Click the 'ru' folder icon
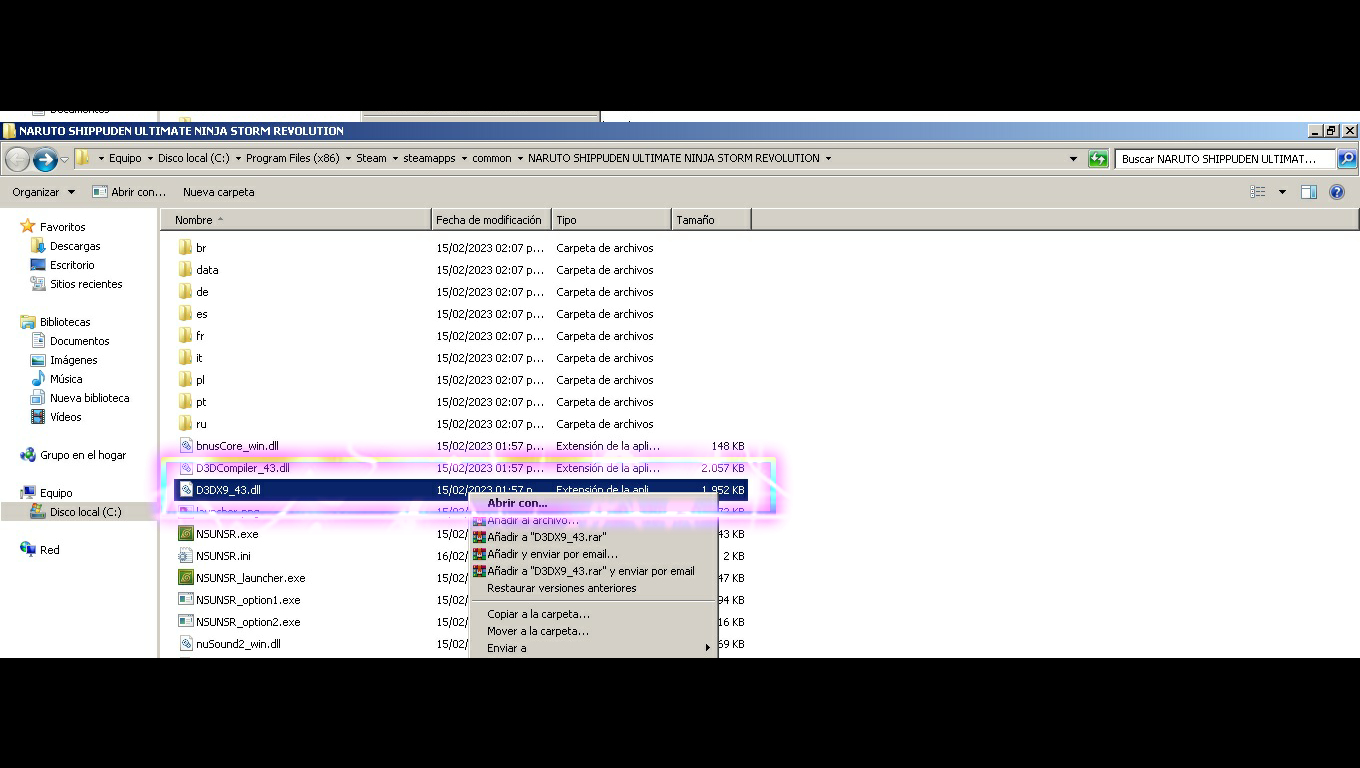 point(185,424)
